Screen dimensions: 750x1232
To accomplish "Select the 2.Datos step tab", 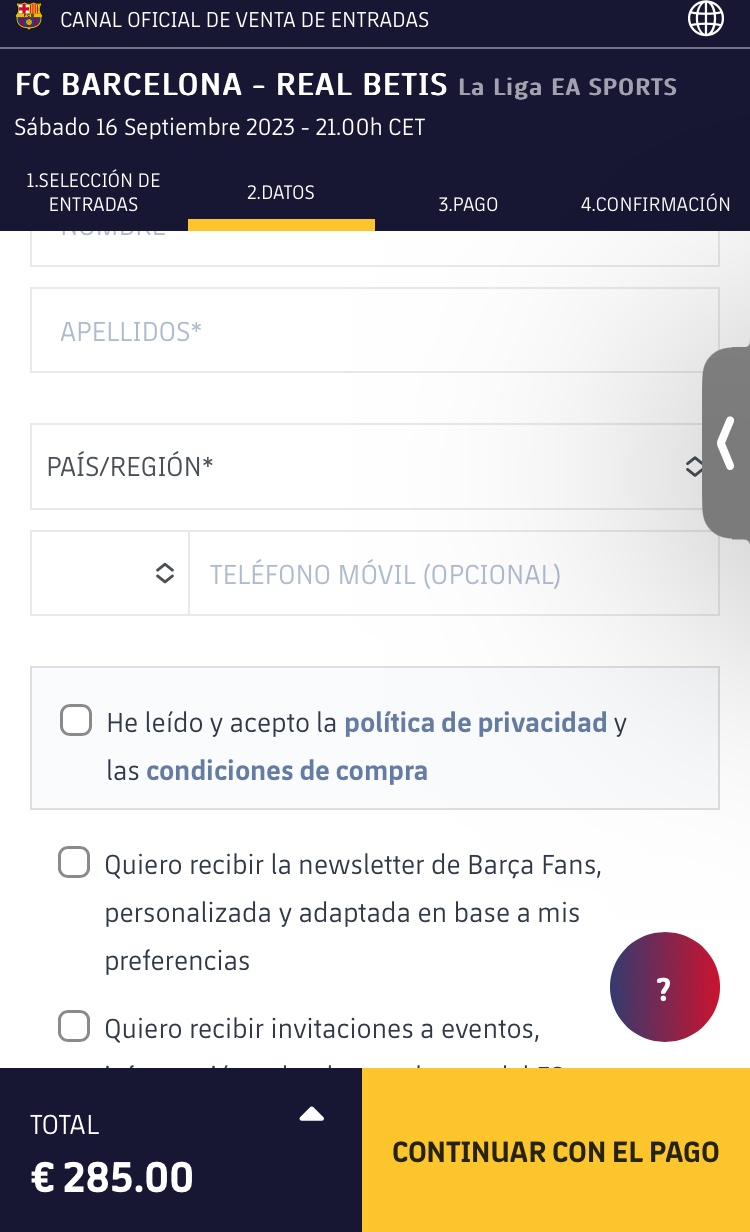I will 281,192.
